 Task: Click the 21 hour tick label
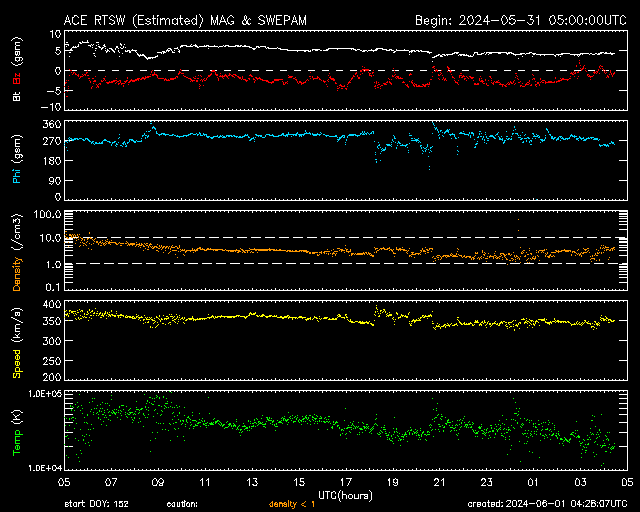[x=439, y=482]
